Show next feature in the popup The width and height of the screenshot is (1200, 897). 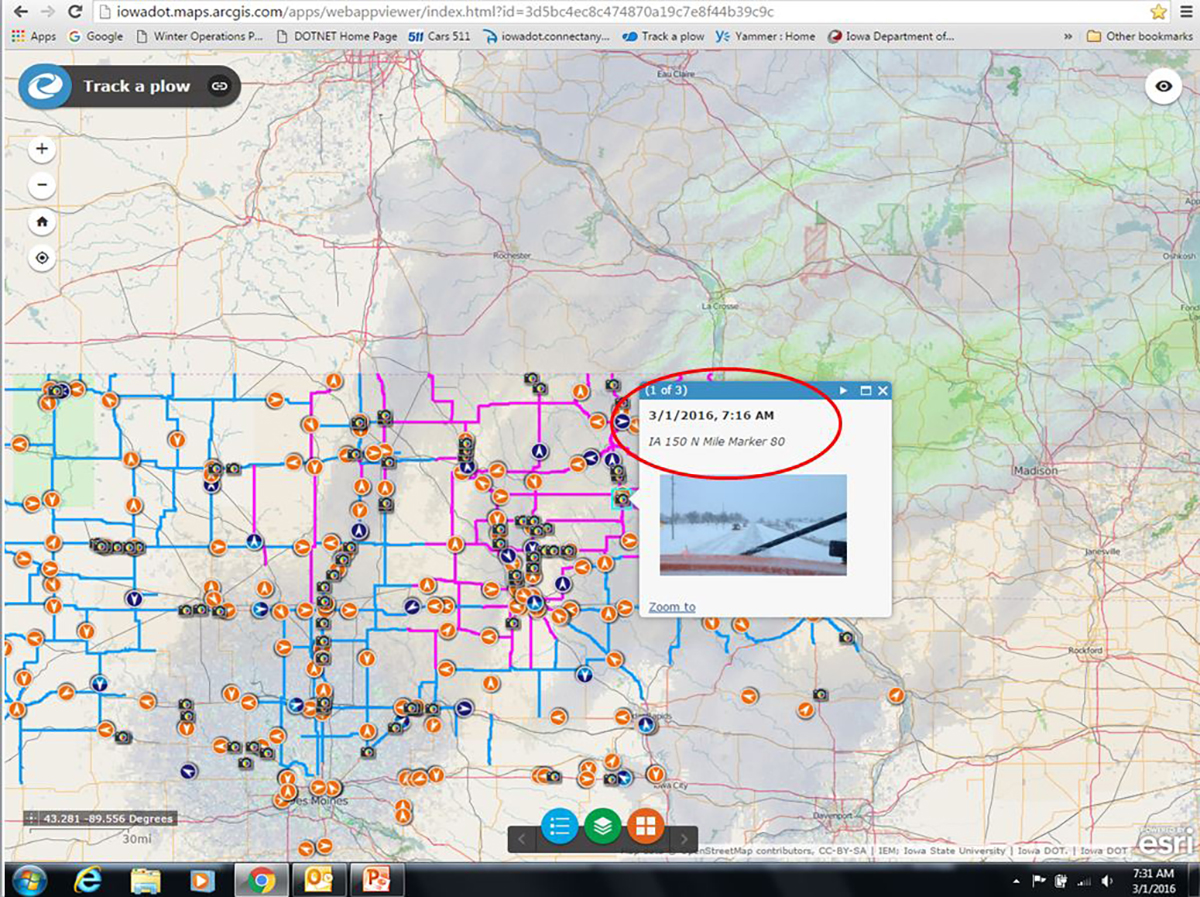click(843, 390)
